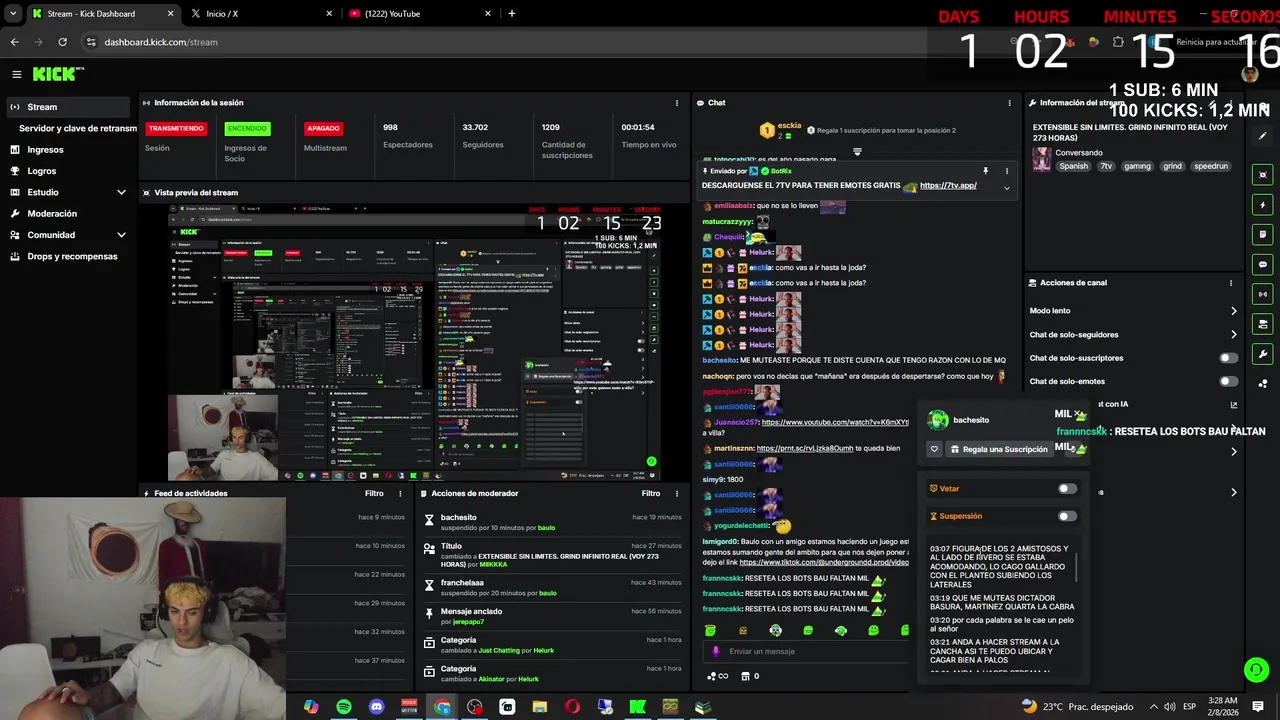Viewport: 1280px width, 720px height.
Task: Click the camera widget icon in sidebar
Action: point(1263,324)
